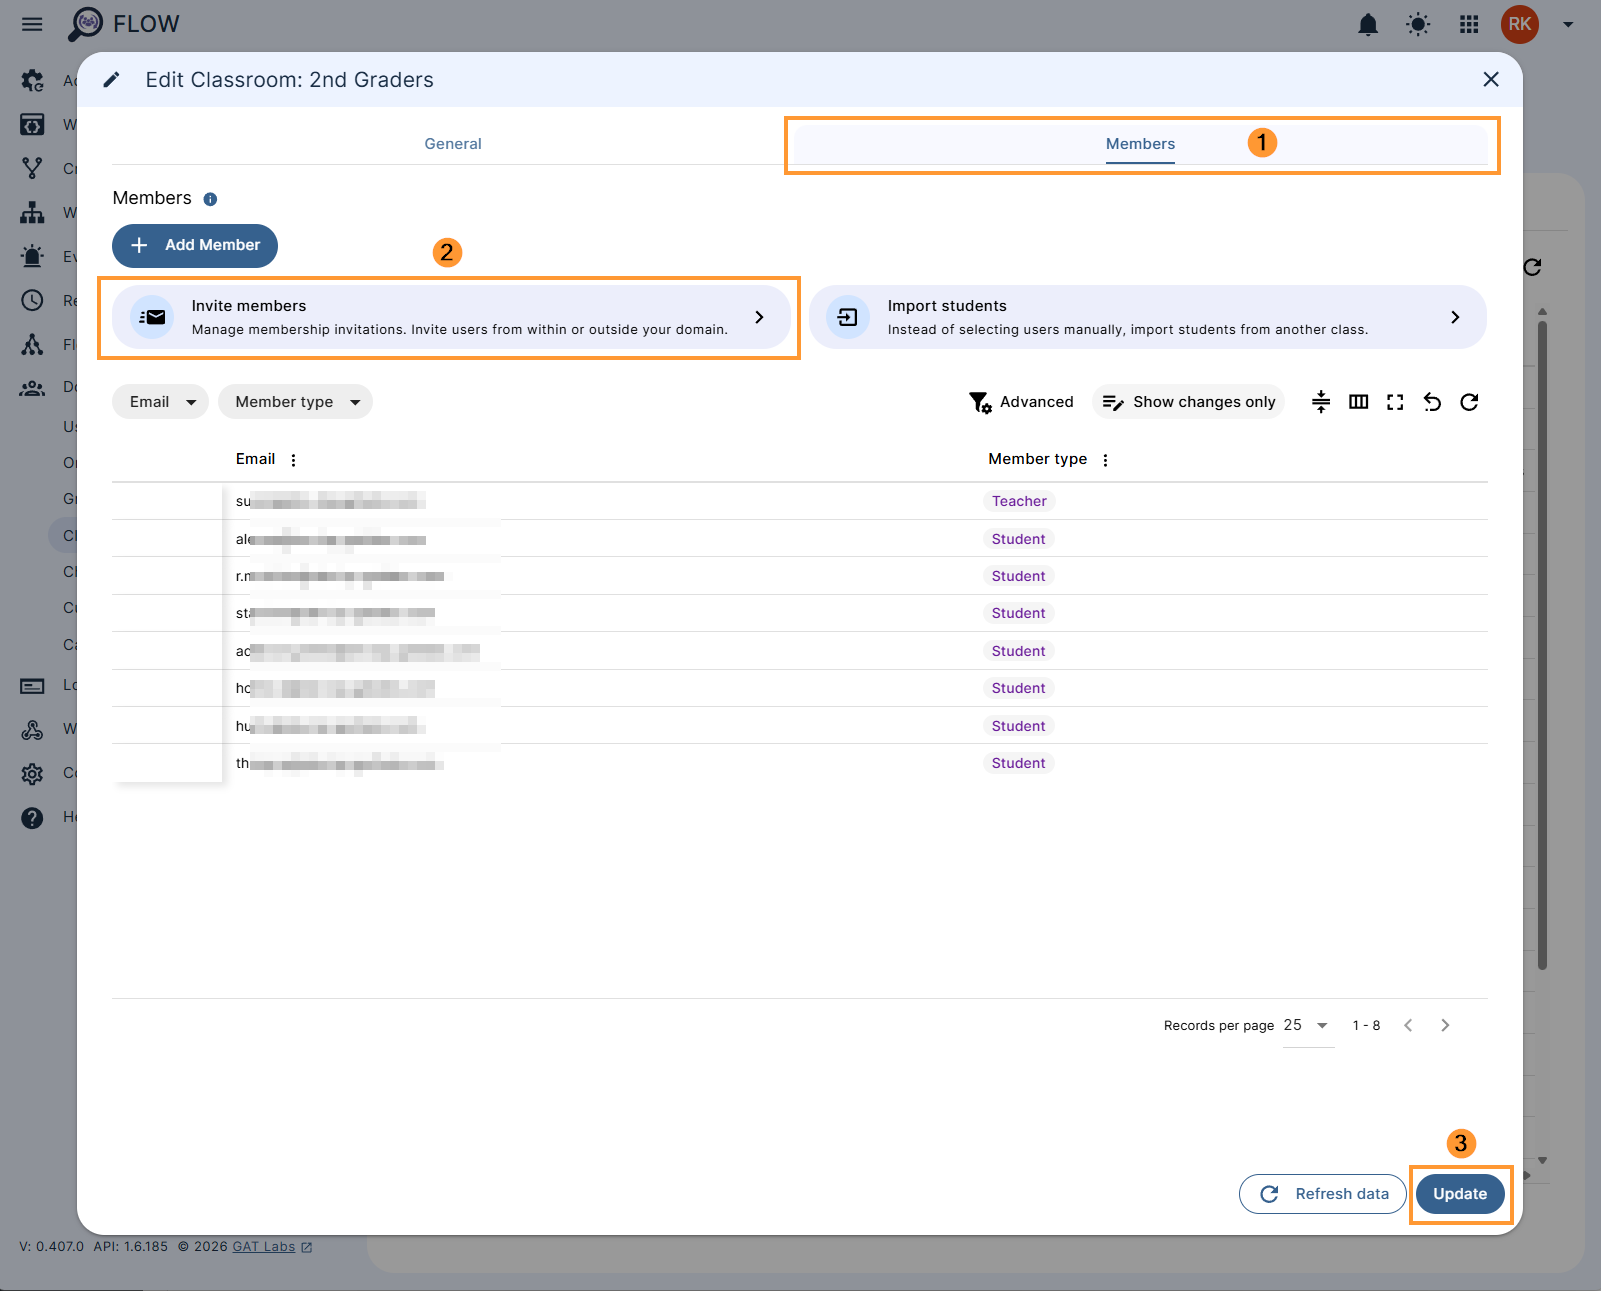Image resolution: width=1601 pixels, height=1291 pixels.
Task: Click the notifications bell icon
Action: tap(1368, 25)
